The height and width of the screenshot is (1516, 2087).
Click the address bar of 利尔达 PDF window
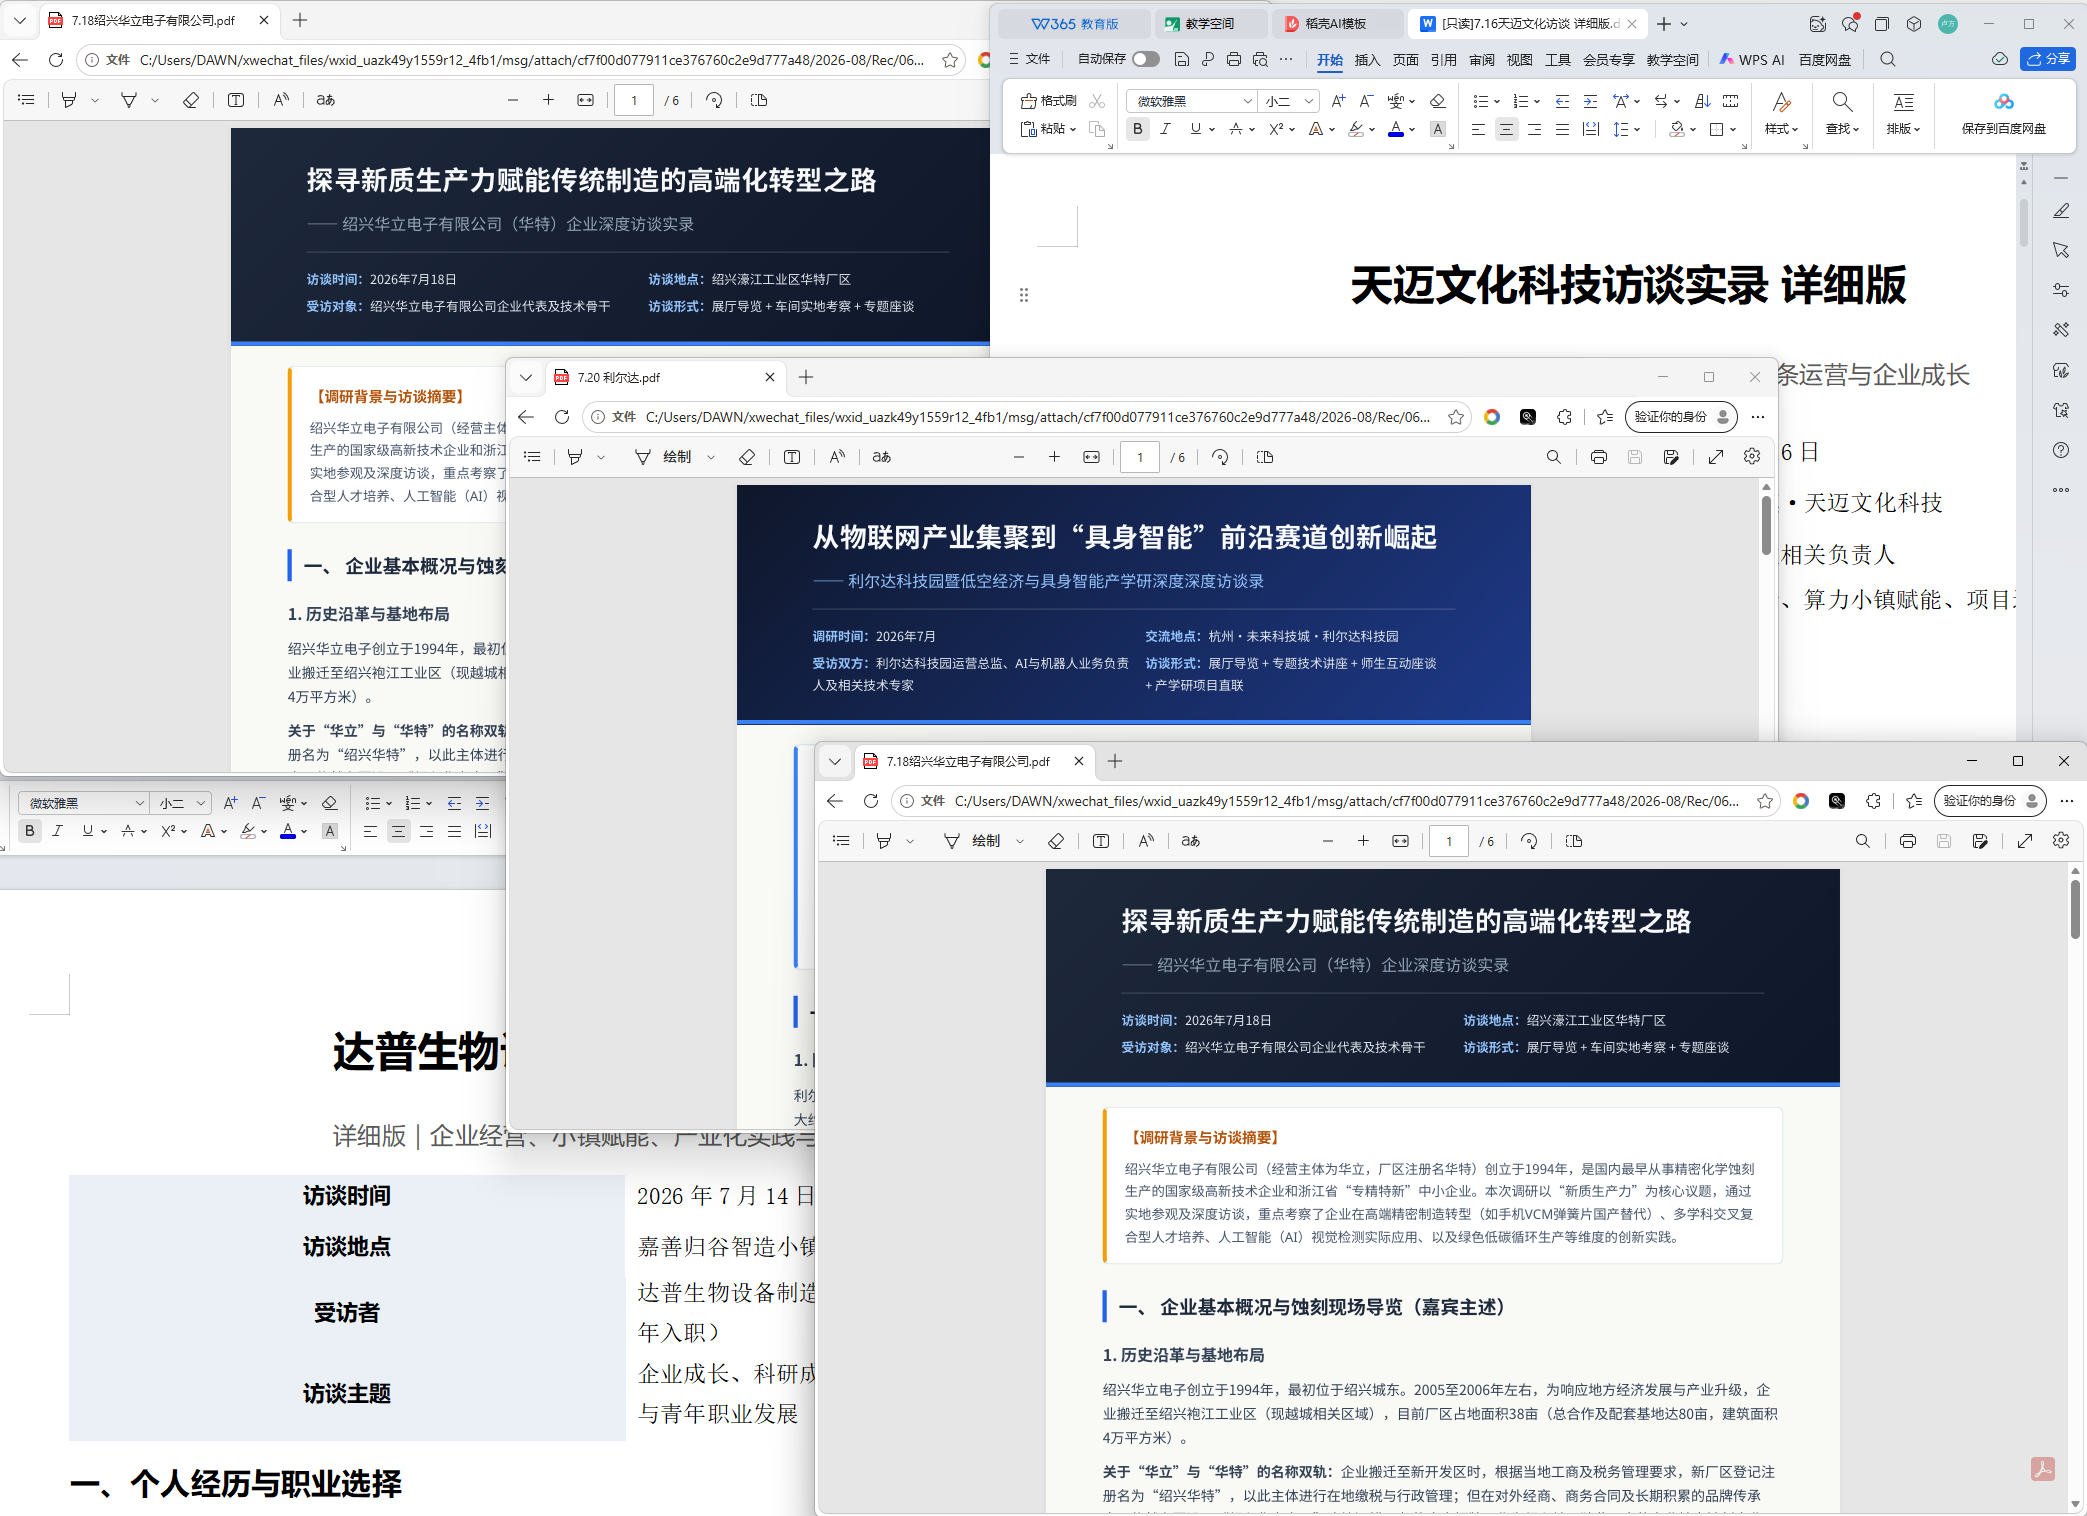coord(1026,417)
